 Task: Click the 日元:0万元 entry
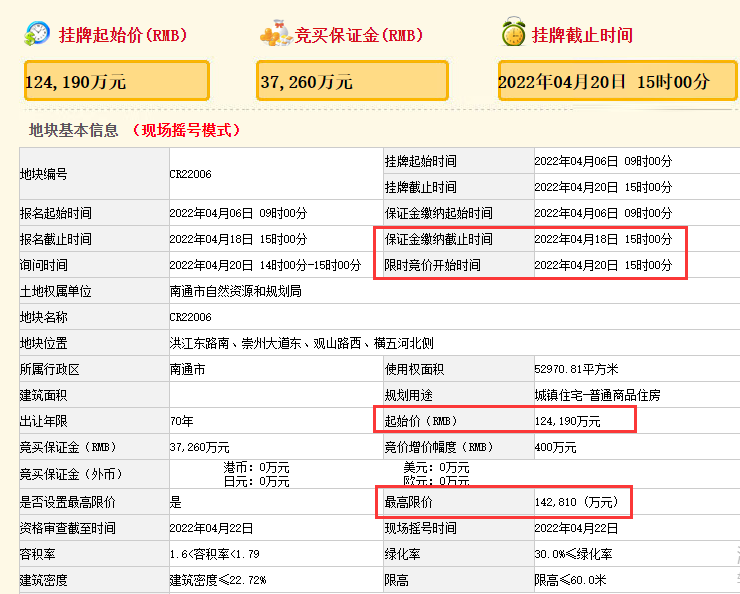click(256, 481)
